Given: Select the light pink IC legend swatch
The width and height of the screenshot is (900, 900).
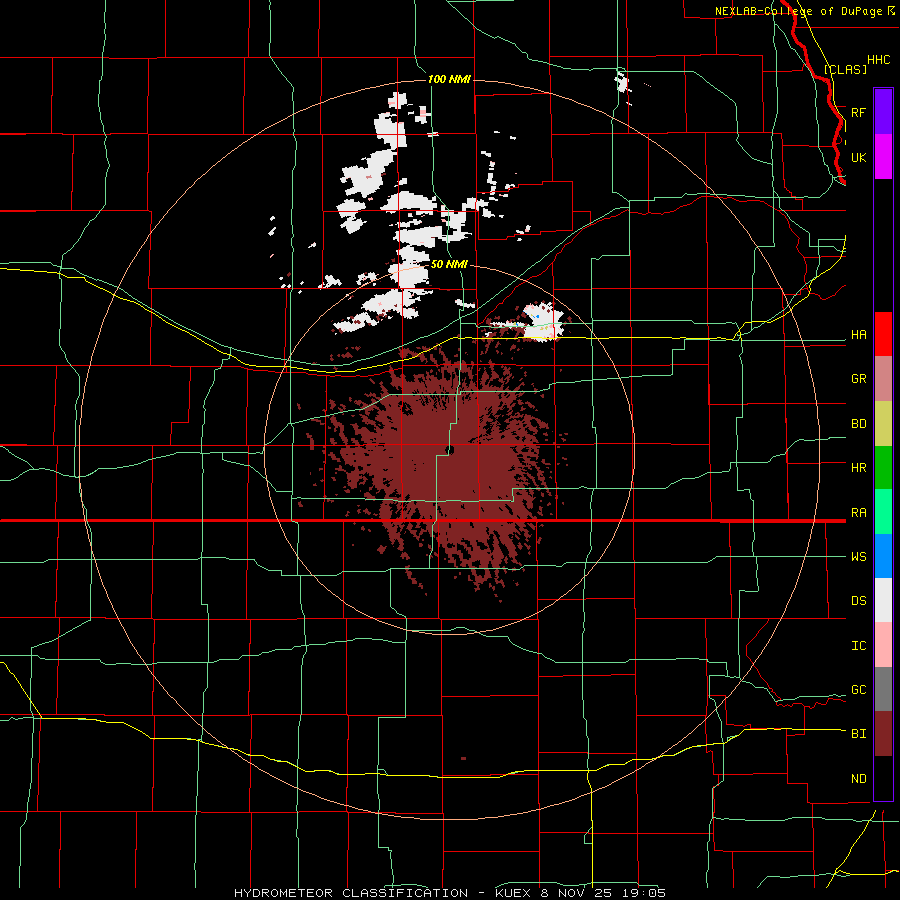Looking at the screenshot, I should pyautogui.click(x=883, y=645).
